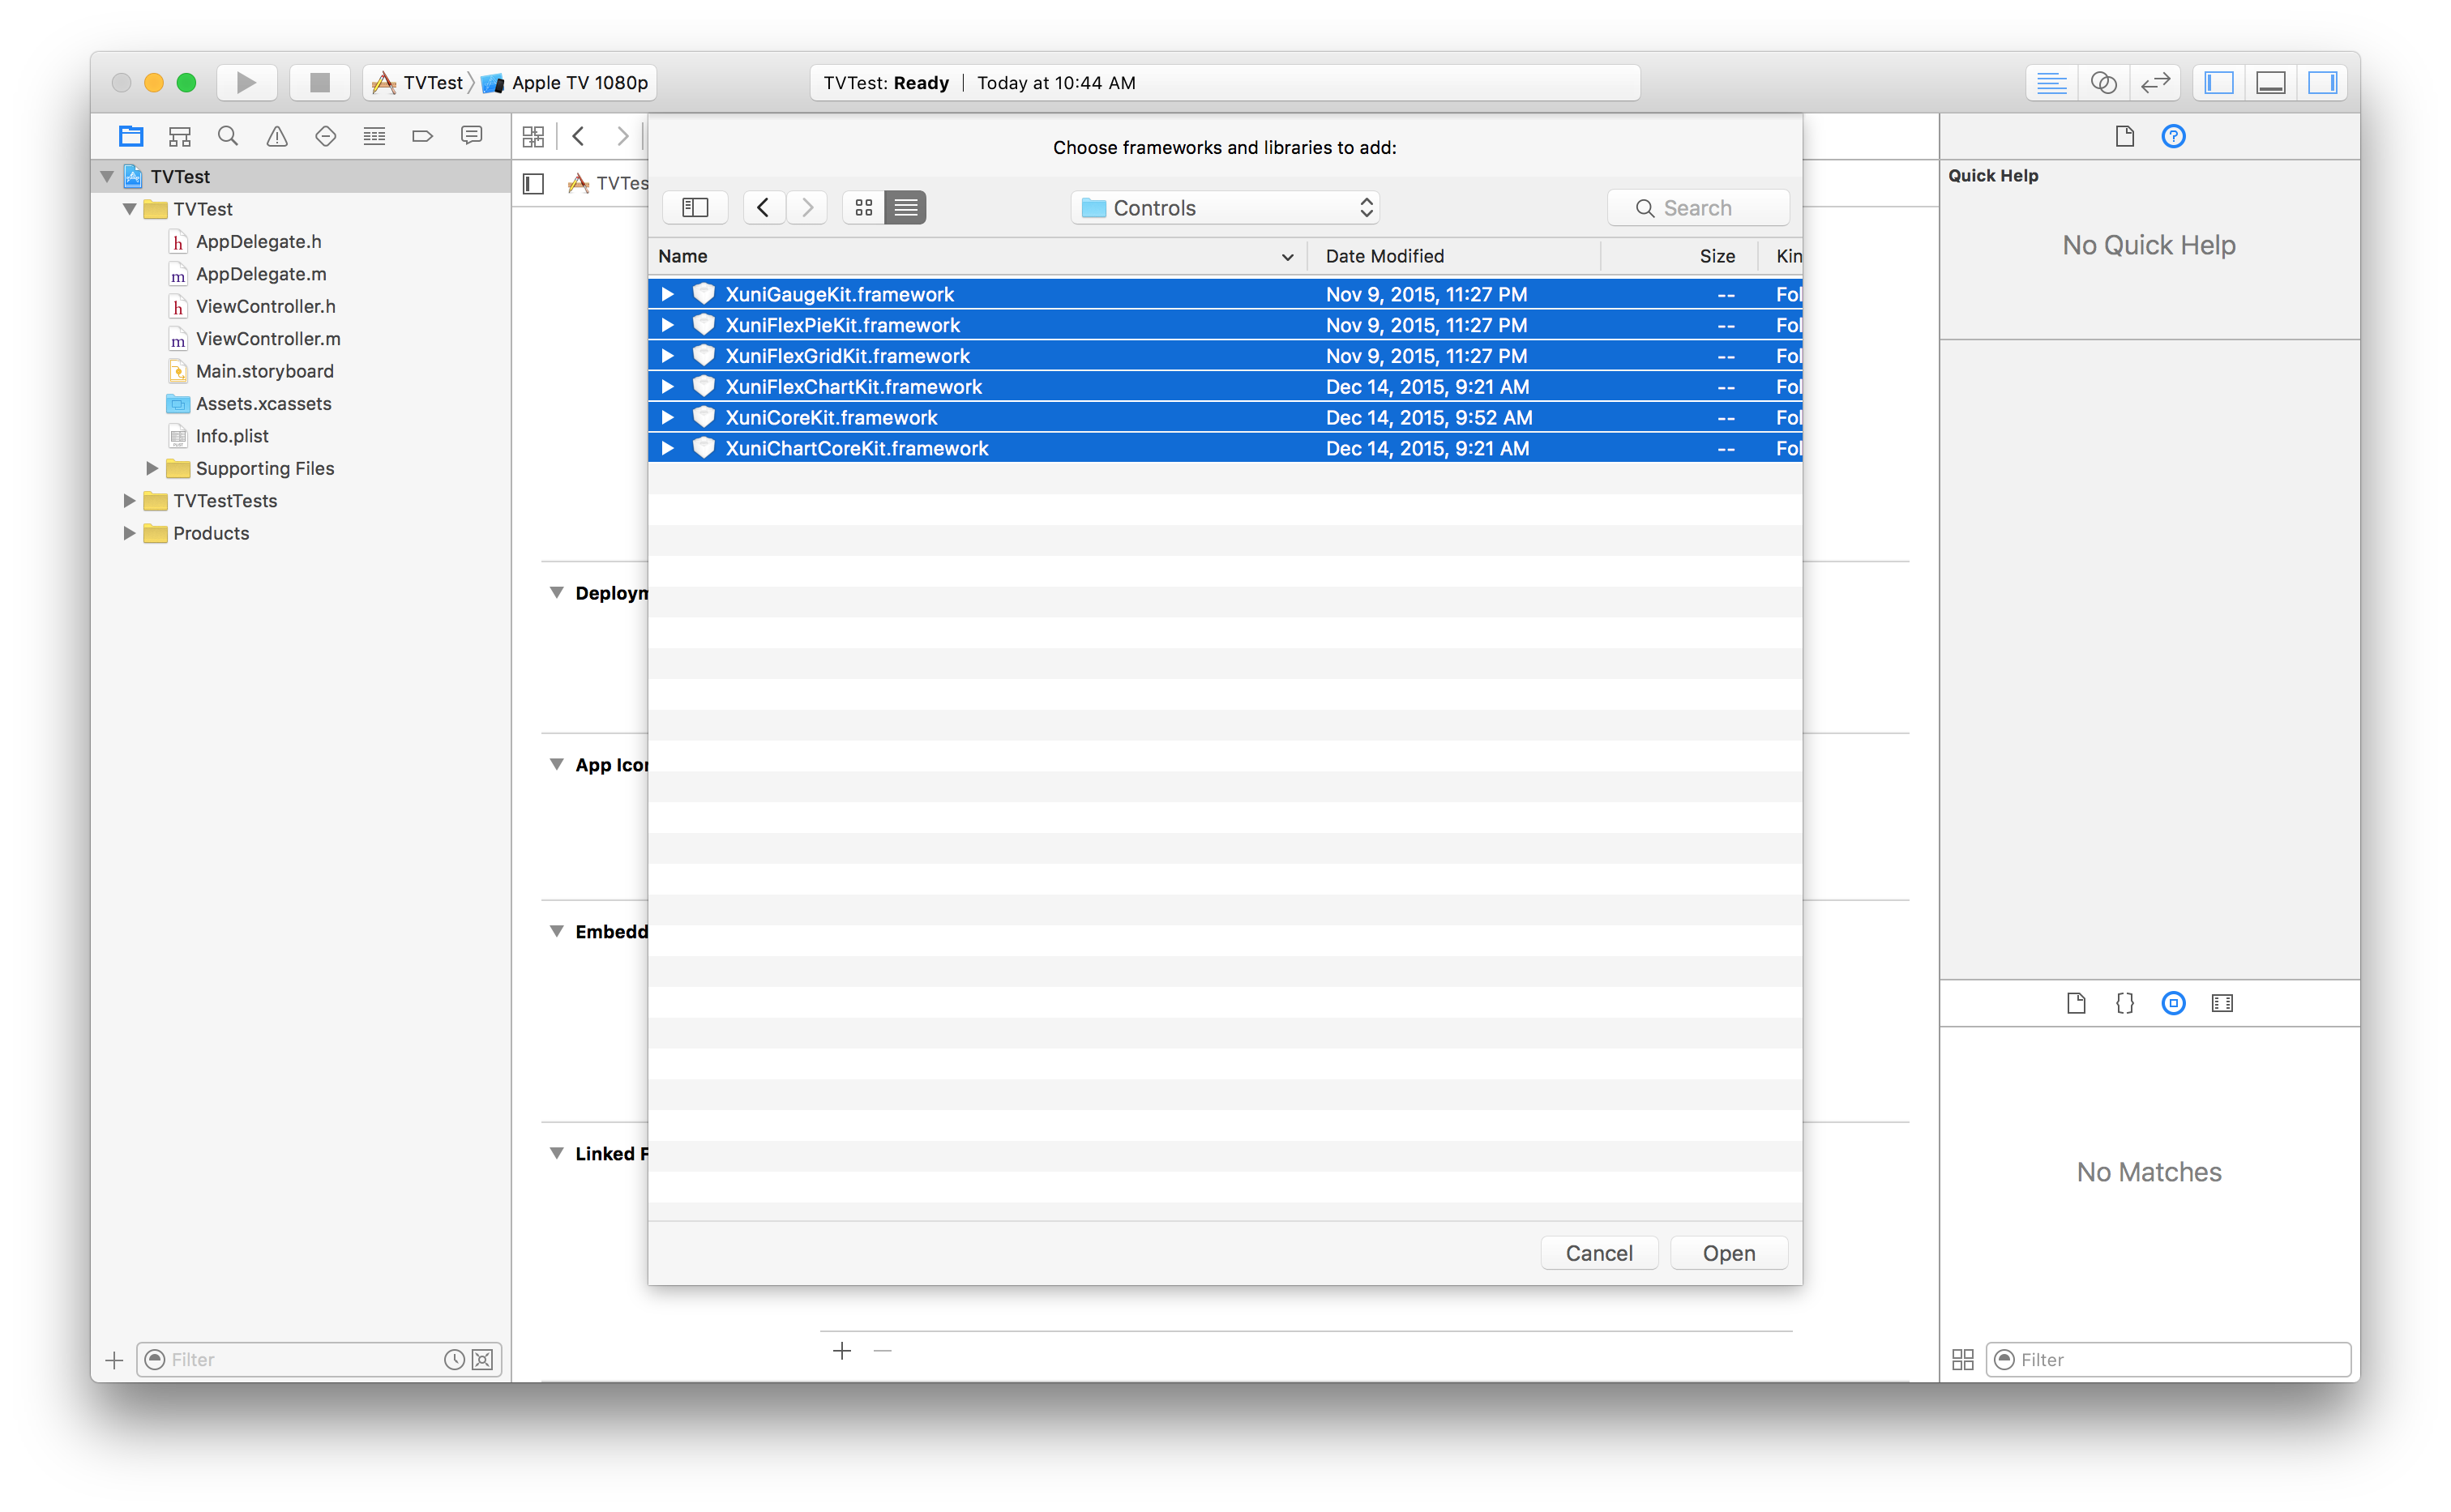Viewport: 2451px width, 1512px height.
Task: Expand XuniCoreKit.framework disclosure arrow
Action: [667, 417]
